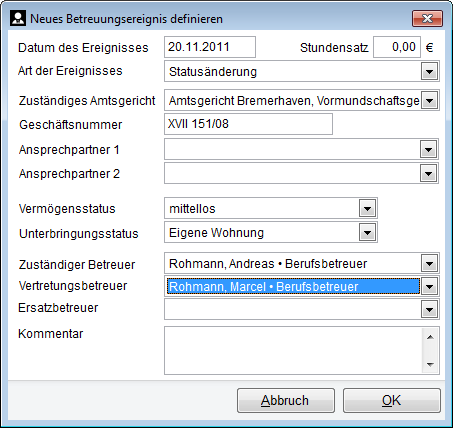
Task: Confirm the dialog with the OK button
Action: pos(392,400)
